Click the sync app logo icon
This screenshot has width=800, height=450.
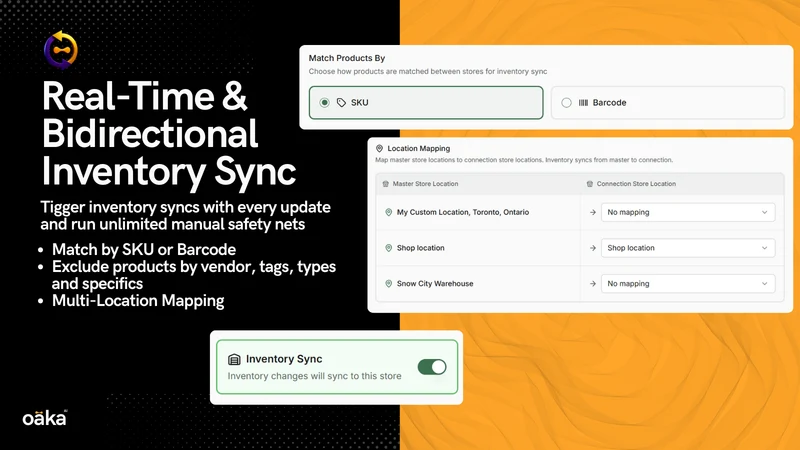point(61,49)
